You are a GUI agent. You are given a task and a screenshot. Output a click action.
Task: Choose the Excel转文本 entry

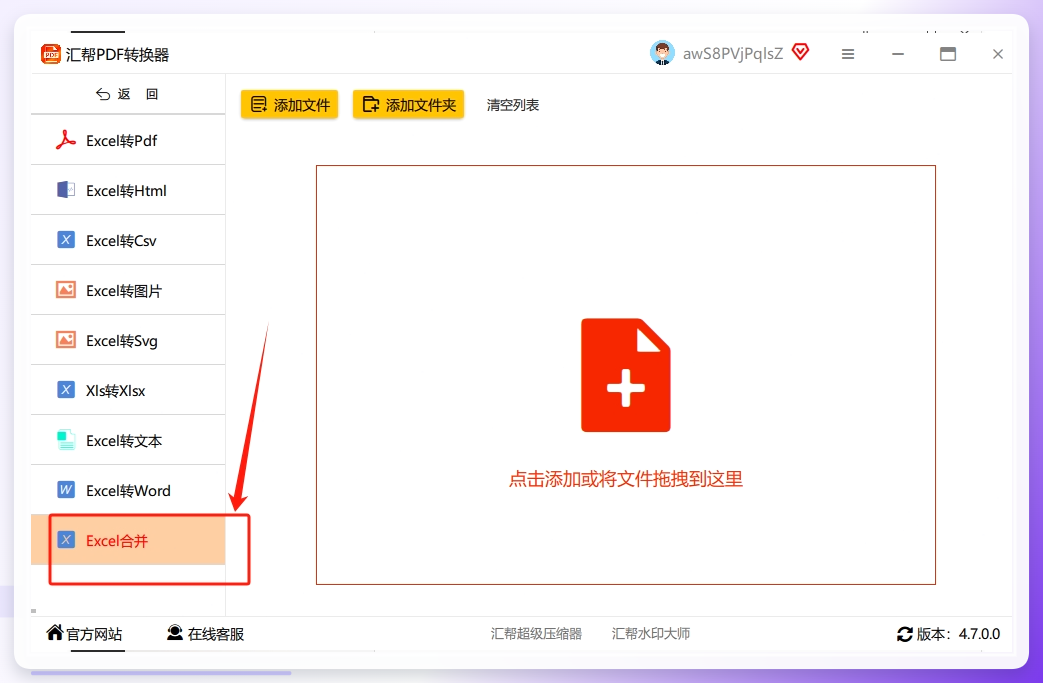pyautogui.click(x=128, y=440)
